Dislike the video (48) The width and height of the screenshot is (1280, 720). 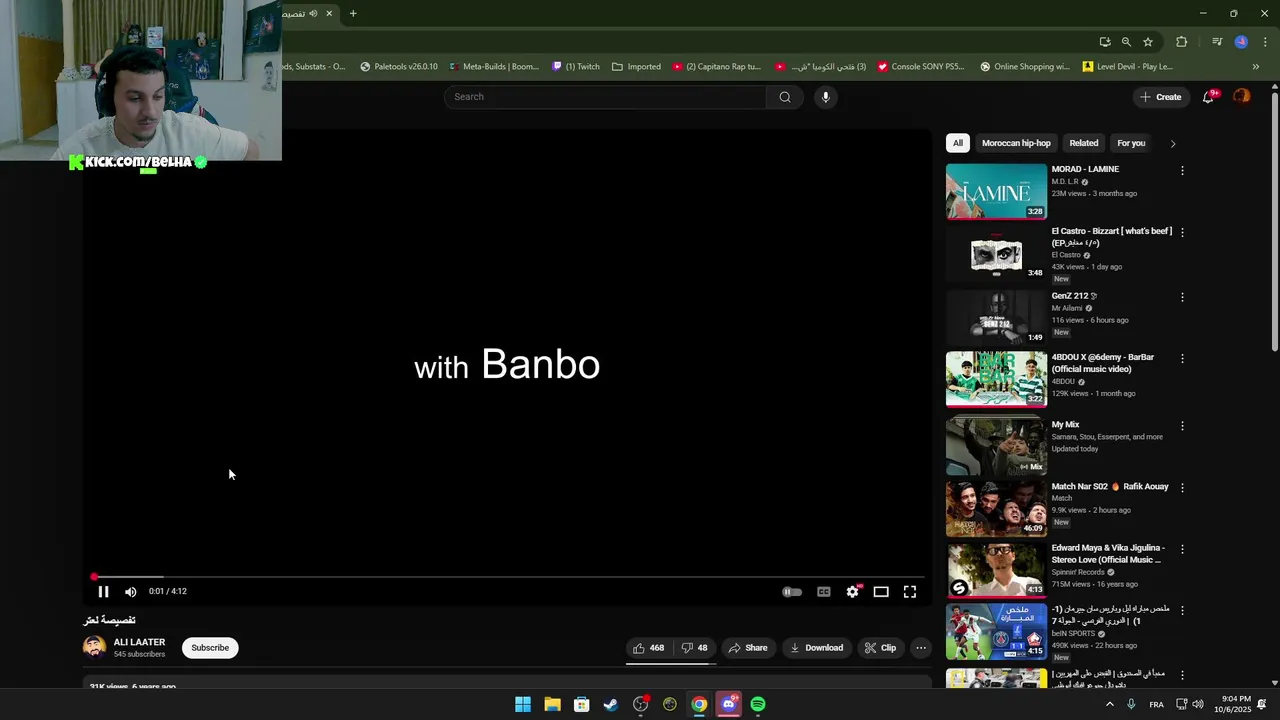[x=694, y=648]
